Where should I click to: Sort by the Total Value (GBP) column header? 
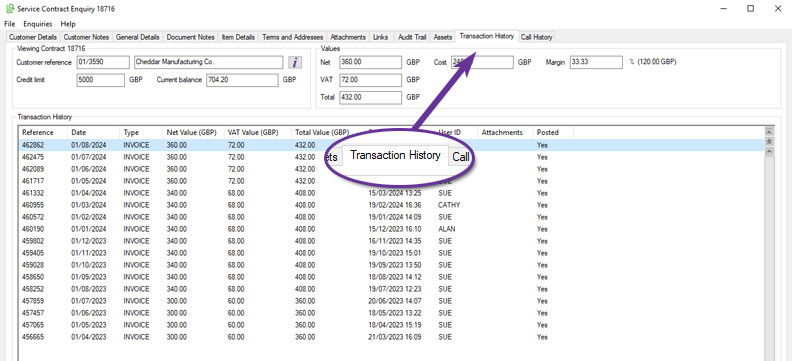327,132
